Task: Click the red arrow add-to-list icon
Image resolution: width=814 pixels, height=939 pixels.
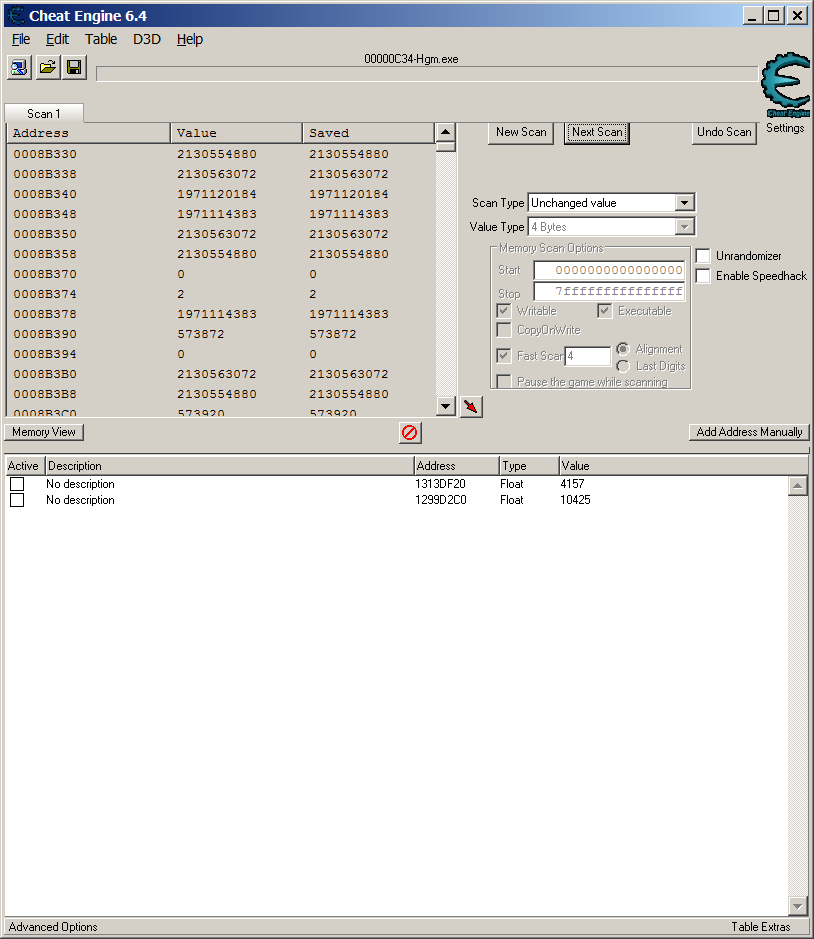Action: [x=471, y=406]
